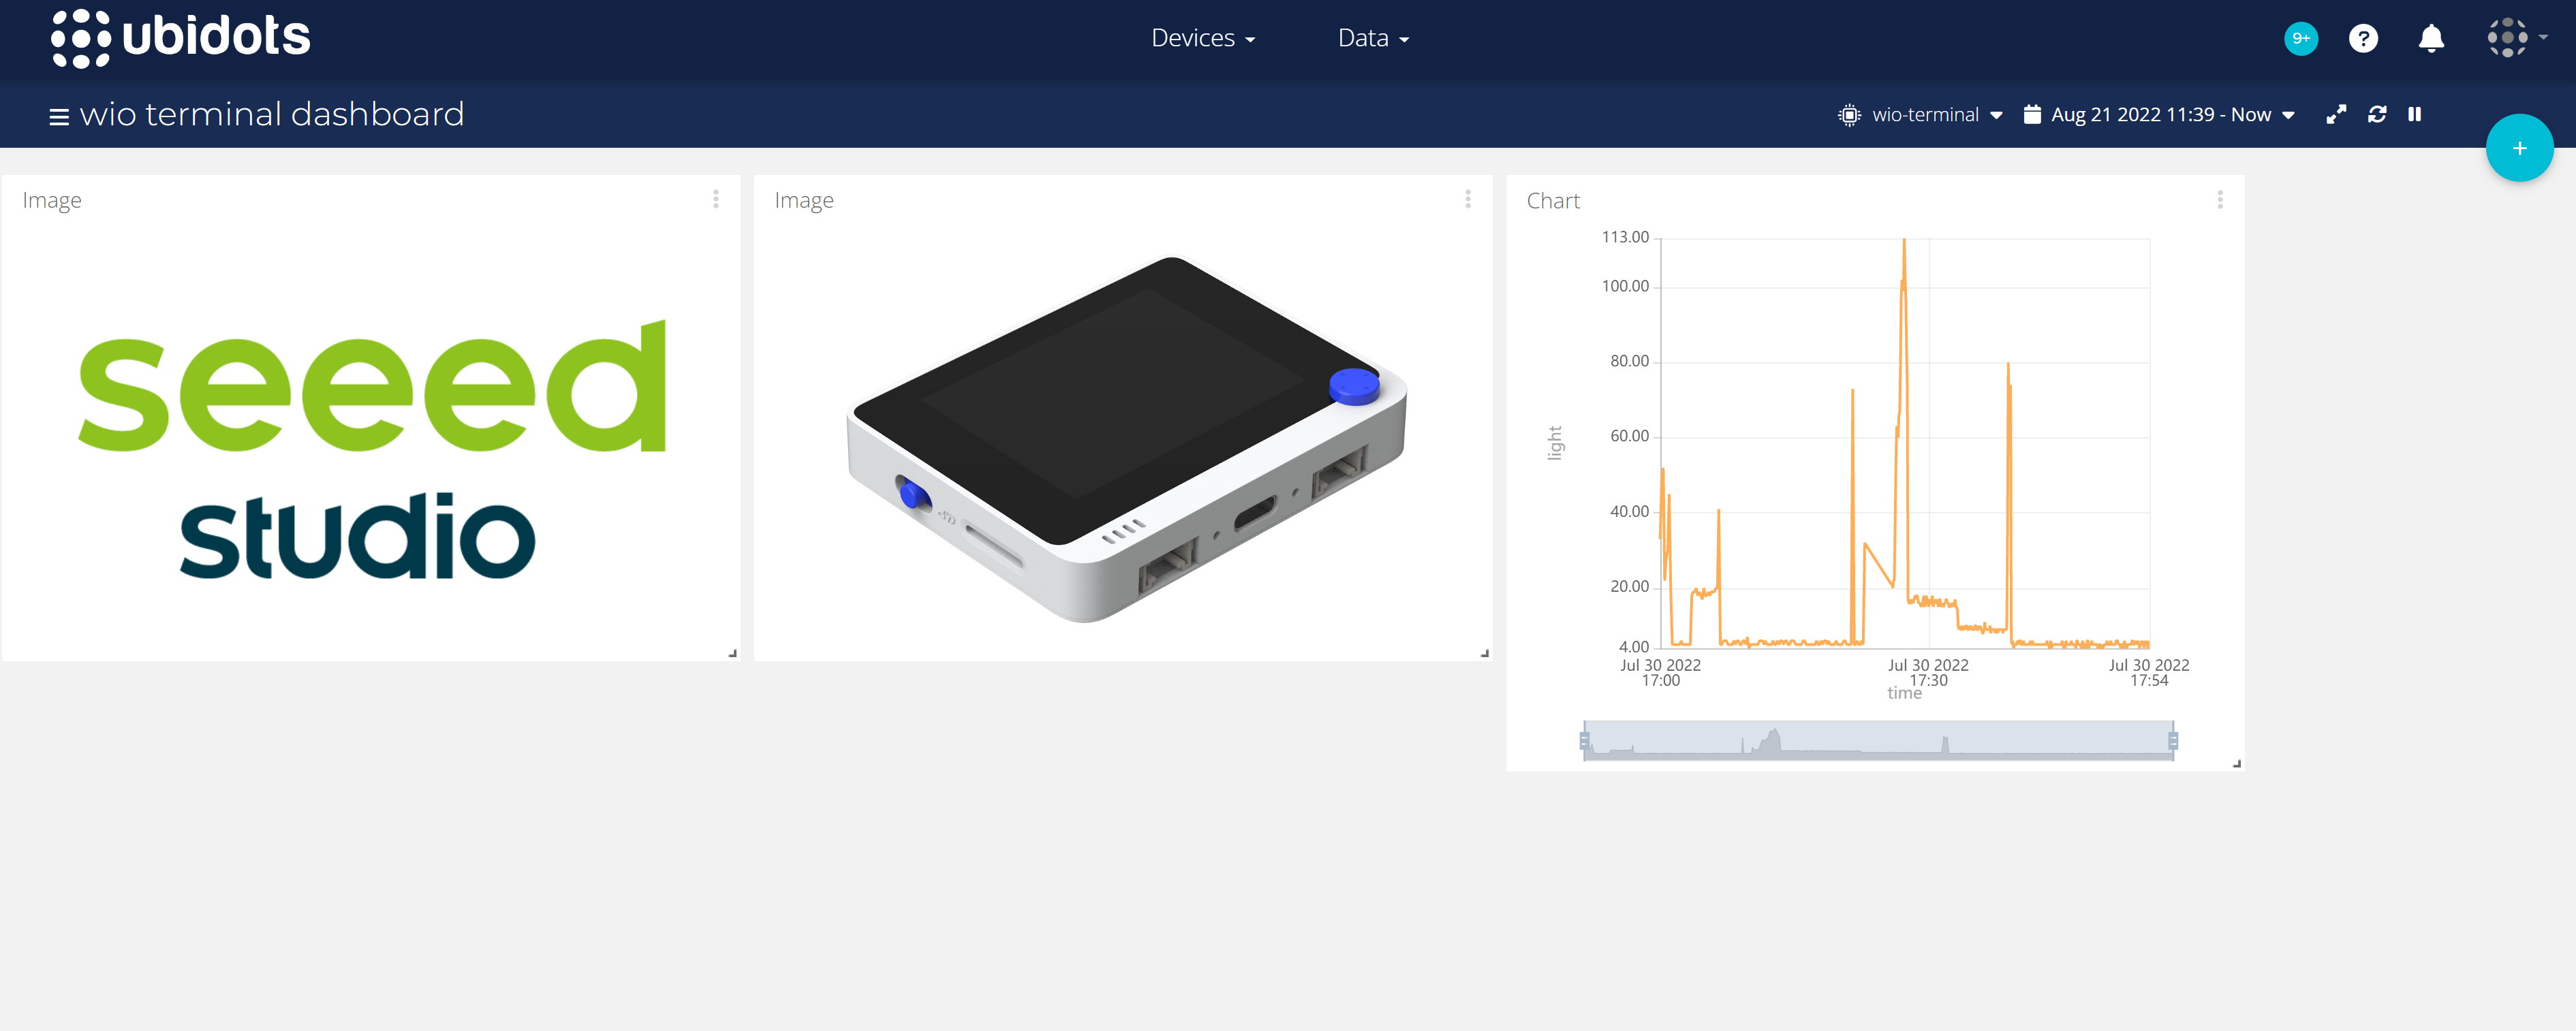Click the left handle of chart range slider
The width and height of the screenshot is (2576, 1031).
(1584, 741)
